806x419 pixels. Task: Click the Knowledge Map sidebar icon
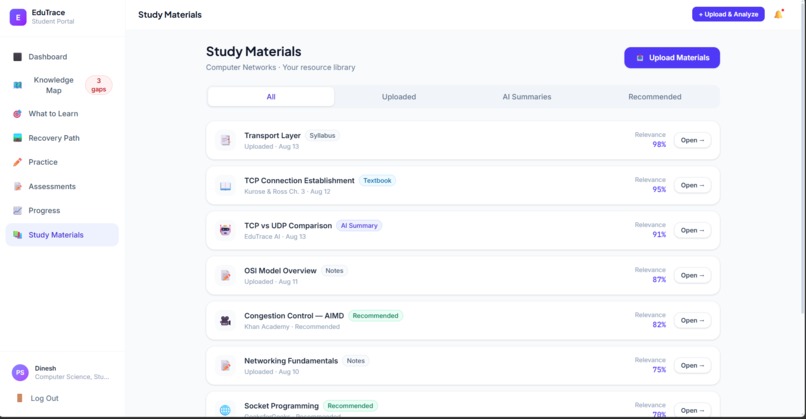click(17, 85)
